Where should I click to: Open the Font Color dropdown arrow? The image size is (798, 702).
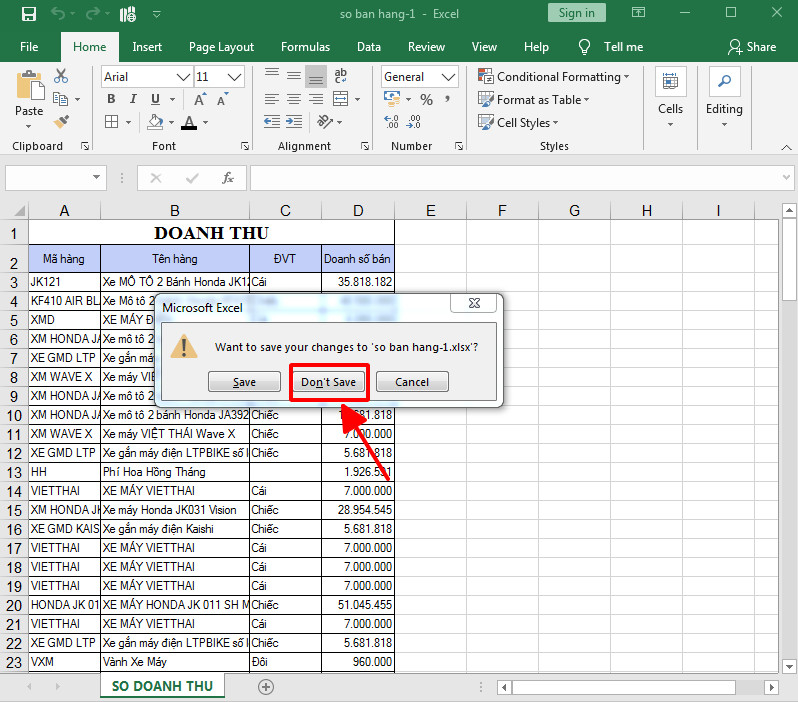pos(206,123)
